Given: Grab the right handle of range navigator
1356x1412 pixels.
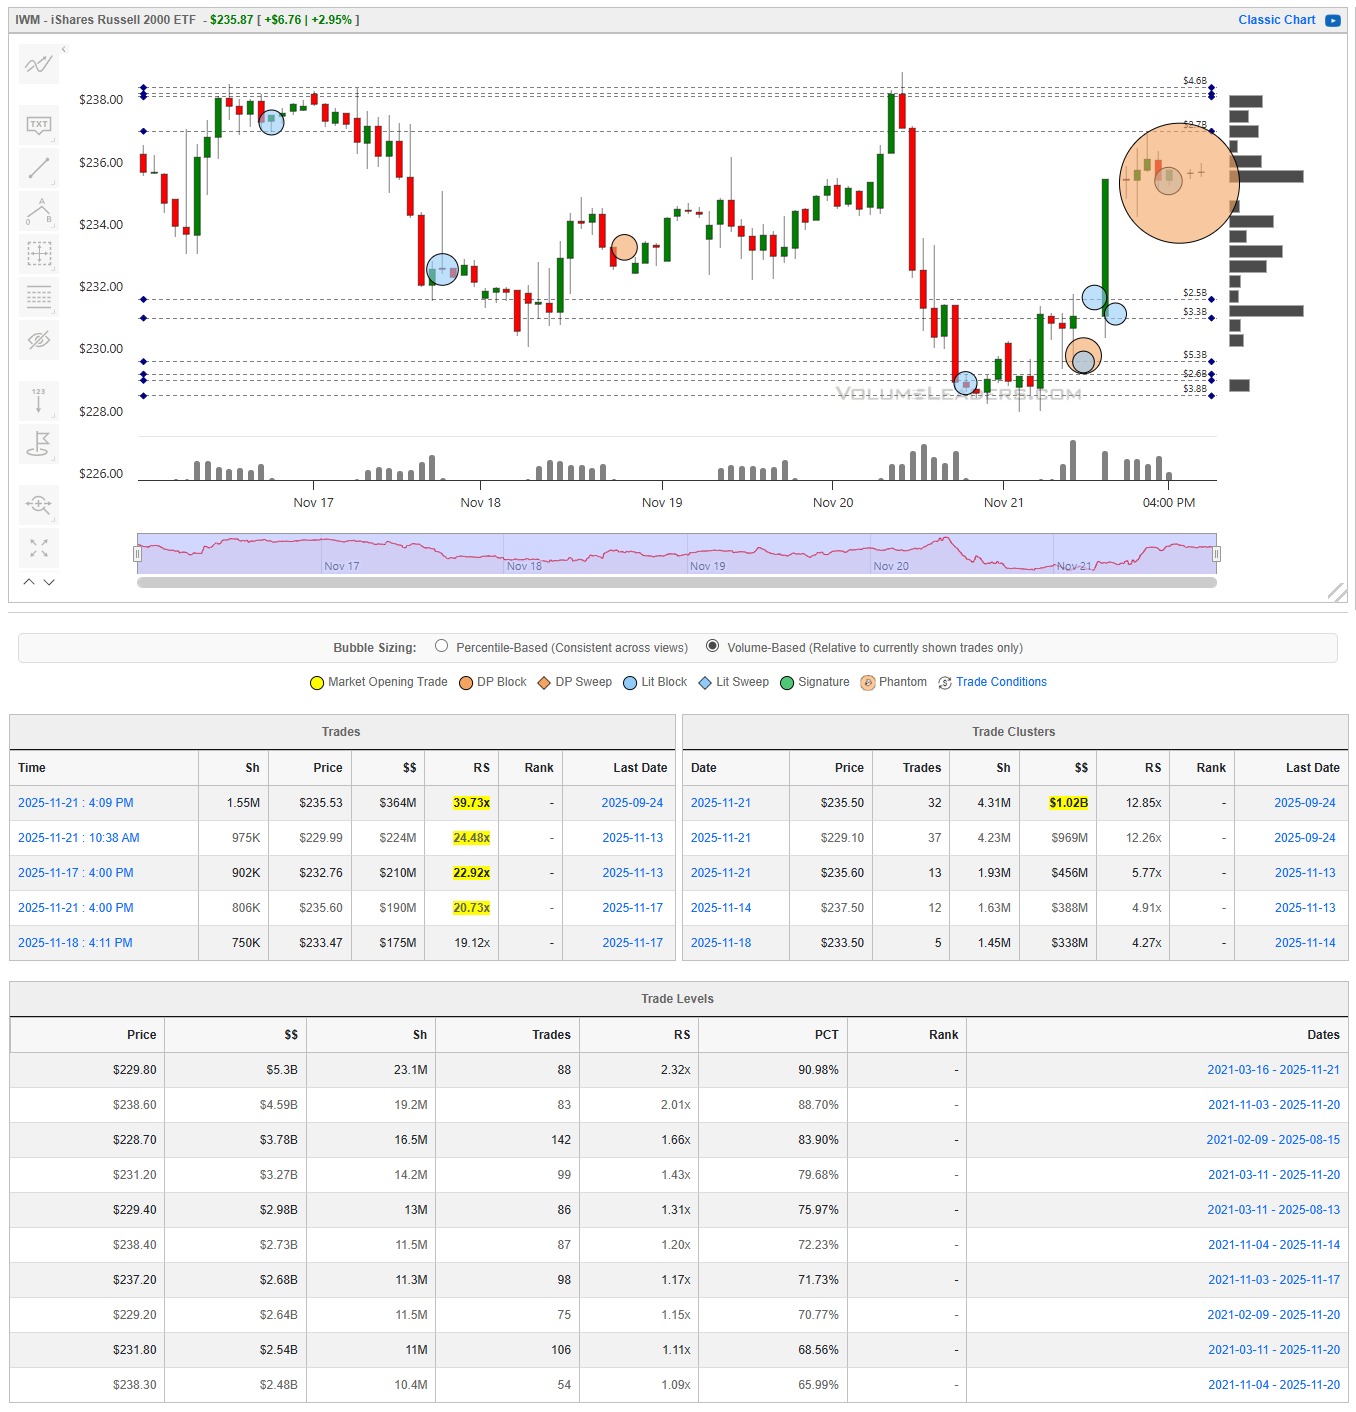Looking at the screenshot, I should tap(1216, 554).
